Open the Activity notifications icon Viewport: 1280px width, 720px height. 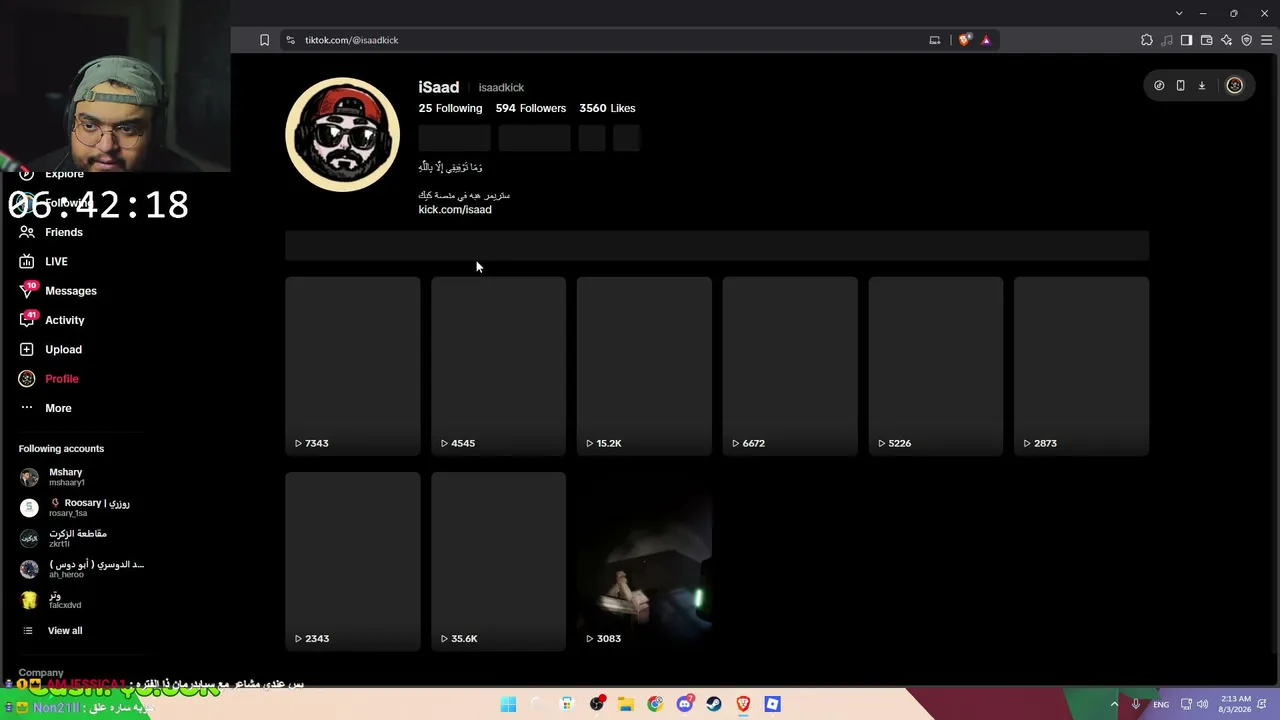[27, 320]
